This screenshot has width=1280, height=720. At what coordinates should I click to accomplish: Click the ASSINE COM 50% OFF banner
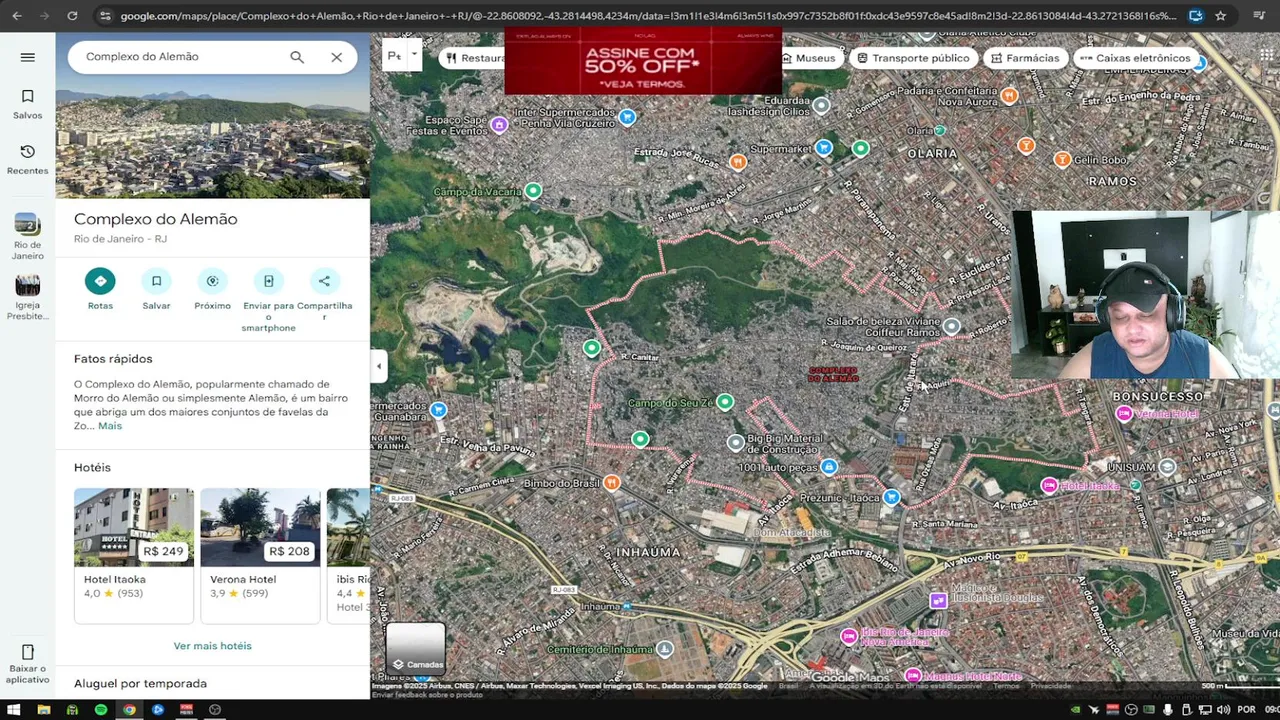[643, 62]
